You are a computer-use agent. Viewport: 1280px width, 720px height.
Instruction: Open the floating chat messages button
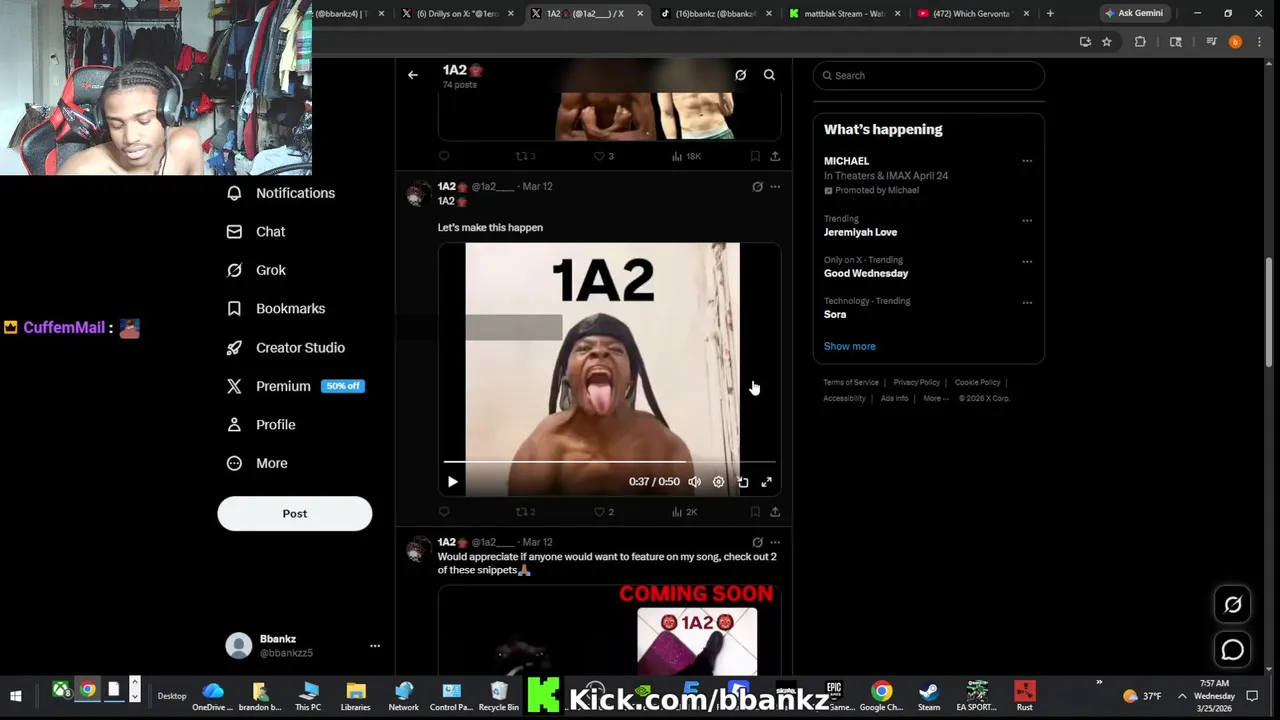(1233, 650)
